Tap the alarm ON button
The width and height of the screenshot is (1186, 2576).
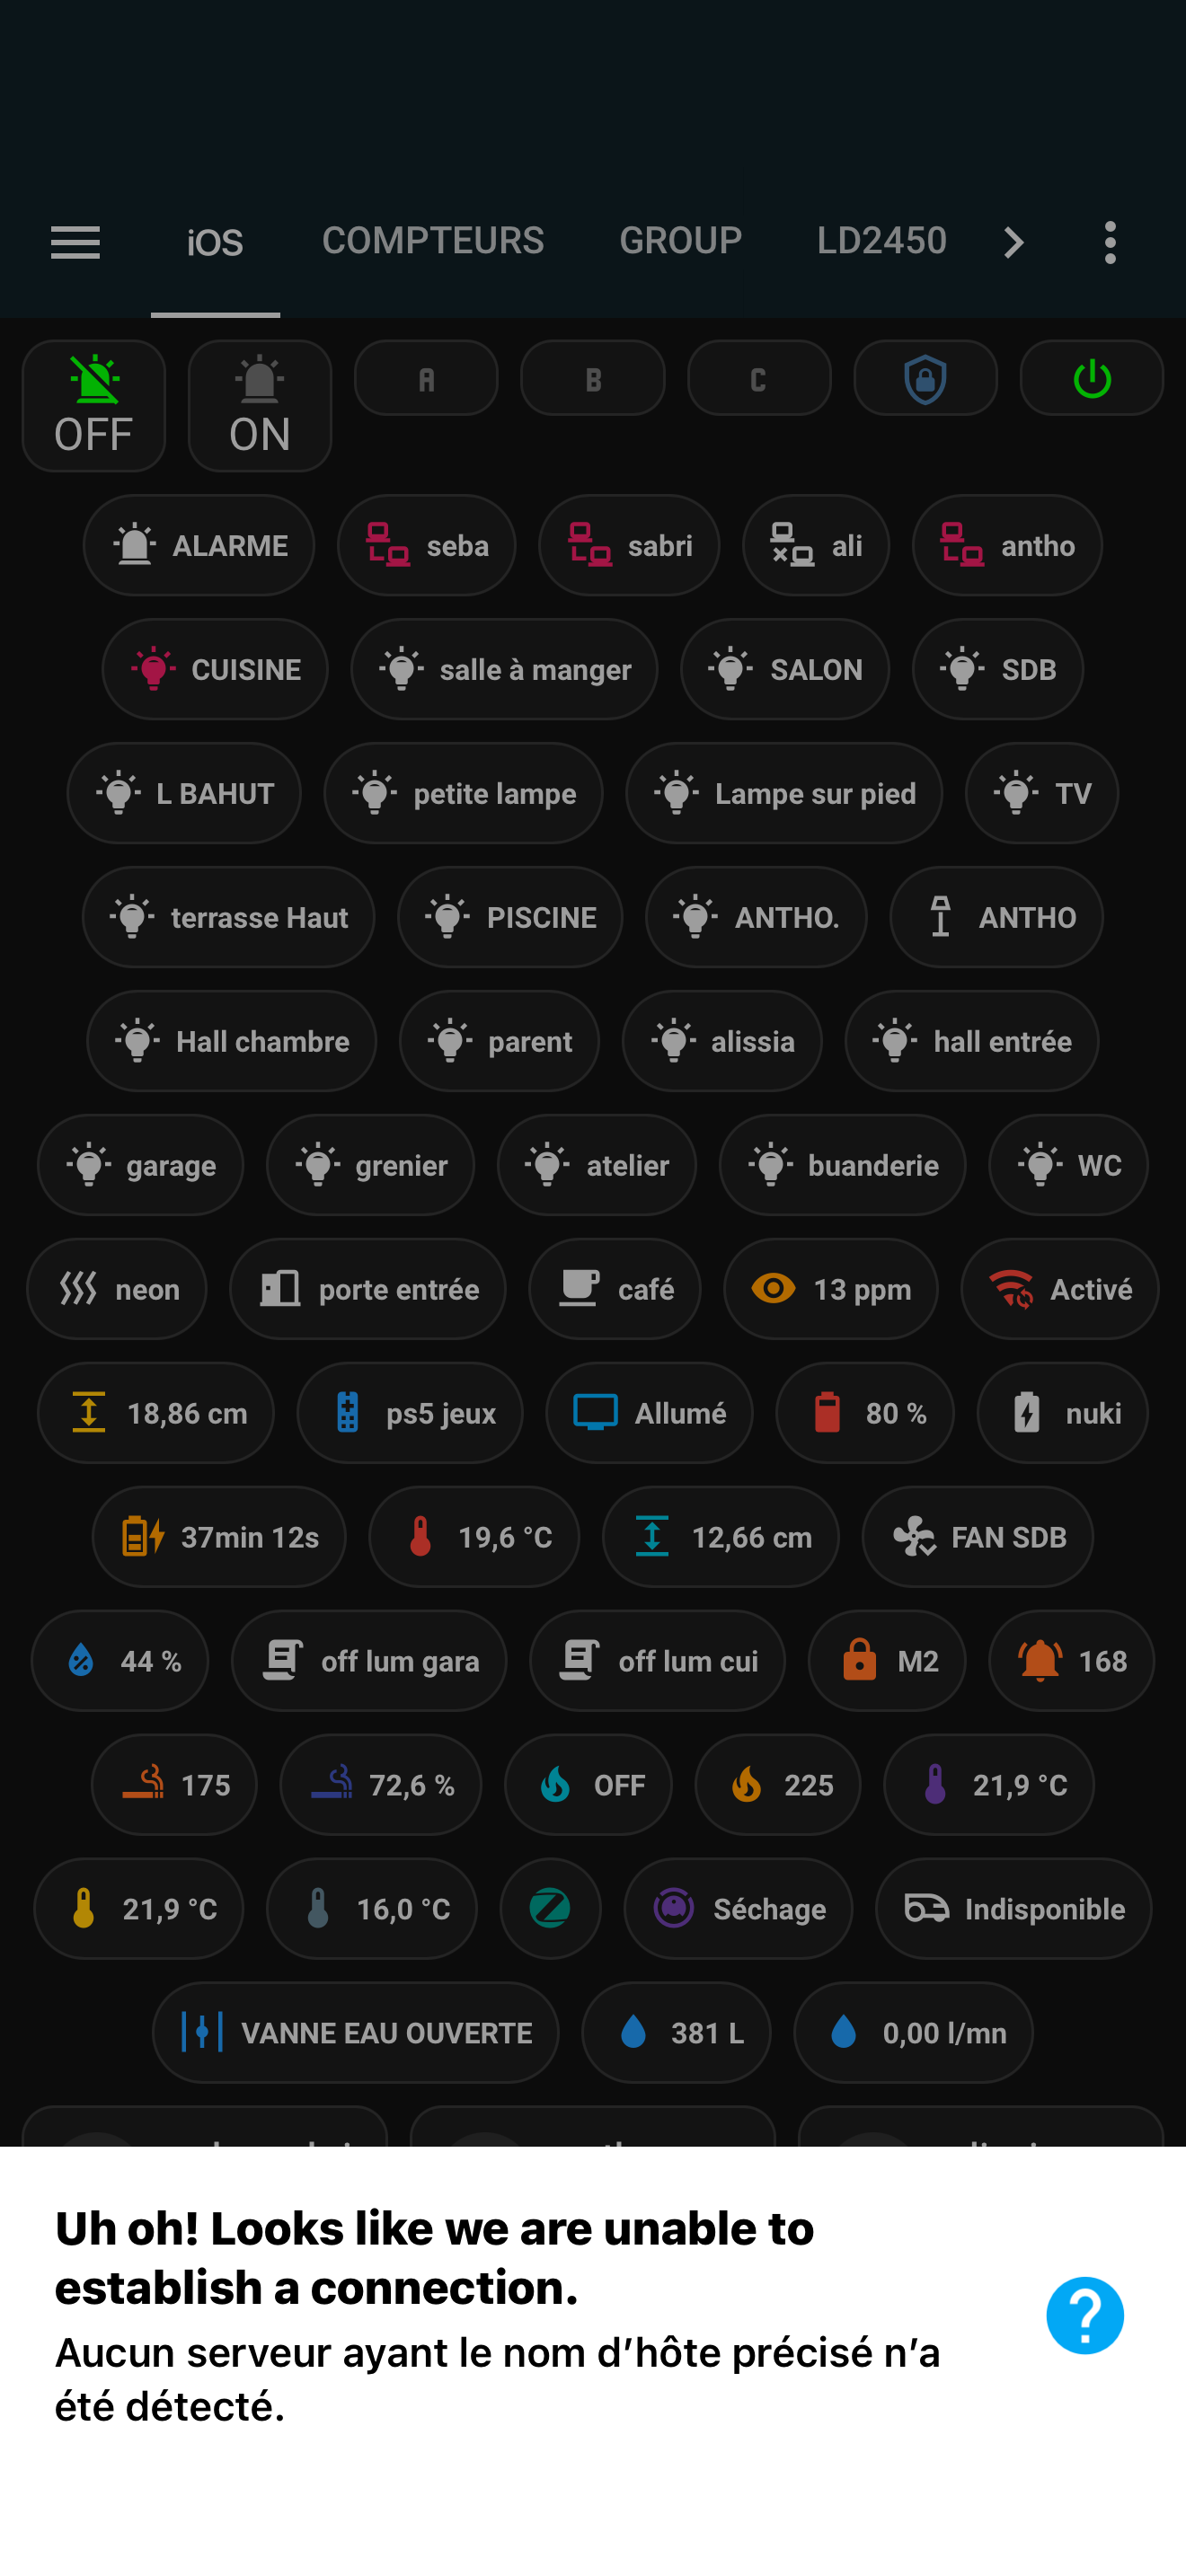260,405
